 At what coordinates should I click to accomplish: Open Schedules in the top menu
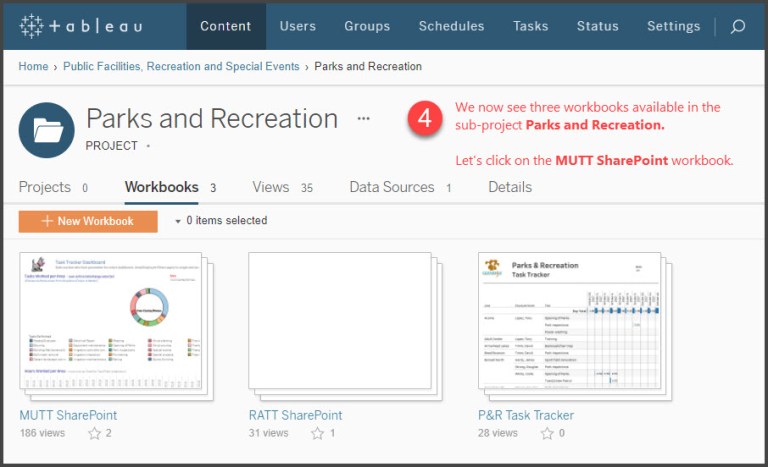coord(451,26)
